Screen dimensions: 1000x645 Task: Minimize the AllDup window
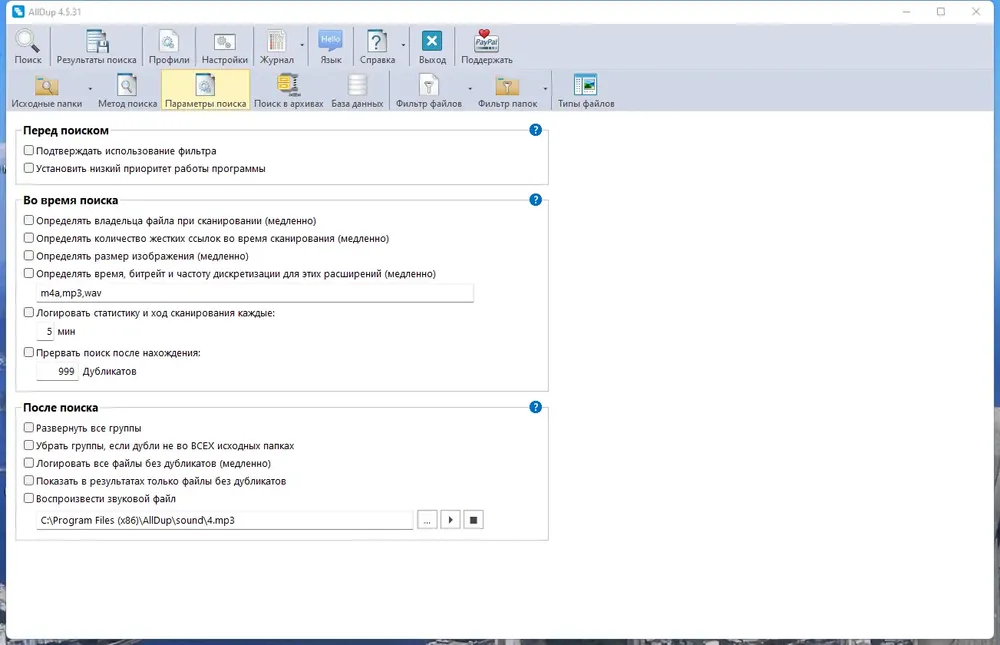click(906, 11)
